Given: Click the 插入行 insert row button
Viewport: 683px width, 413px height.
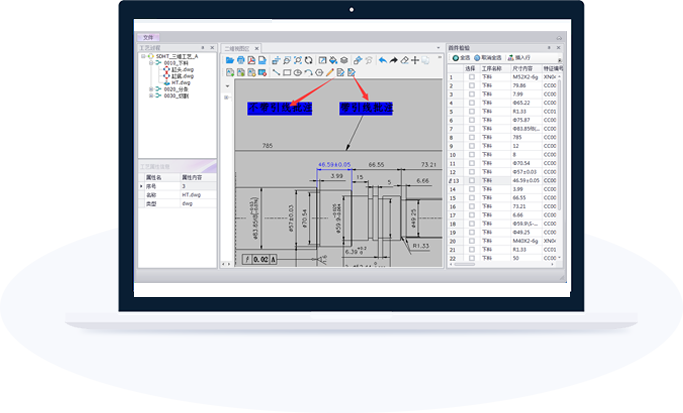Looking at the screenshot, I should click(519, 58).
